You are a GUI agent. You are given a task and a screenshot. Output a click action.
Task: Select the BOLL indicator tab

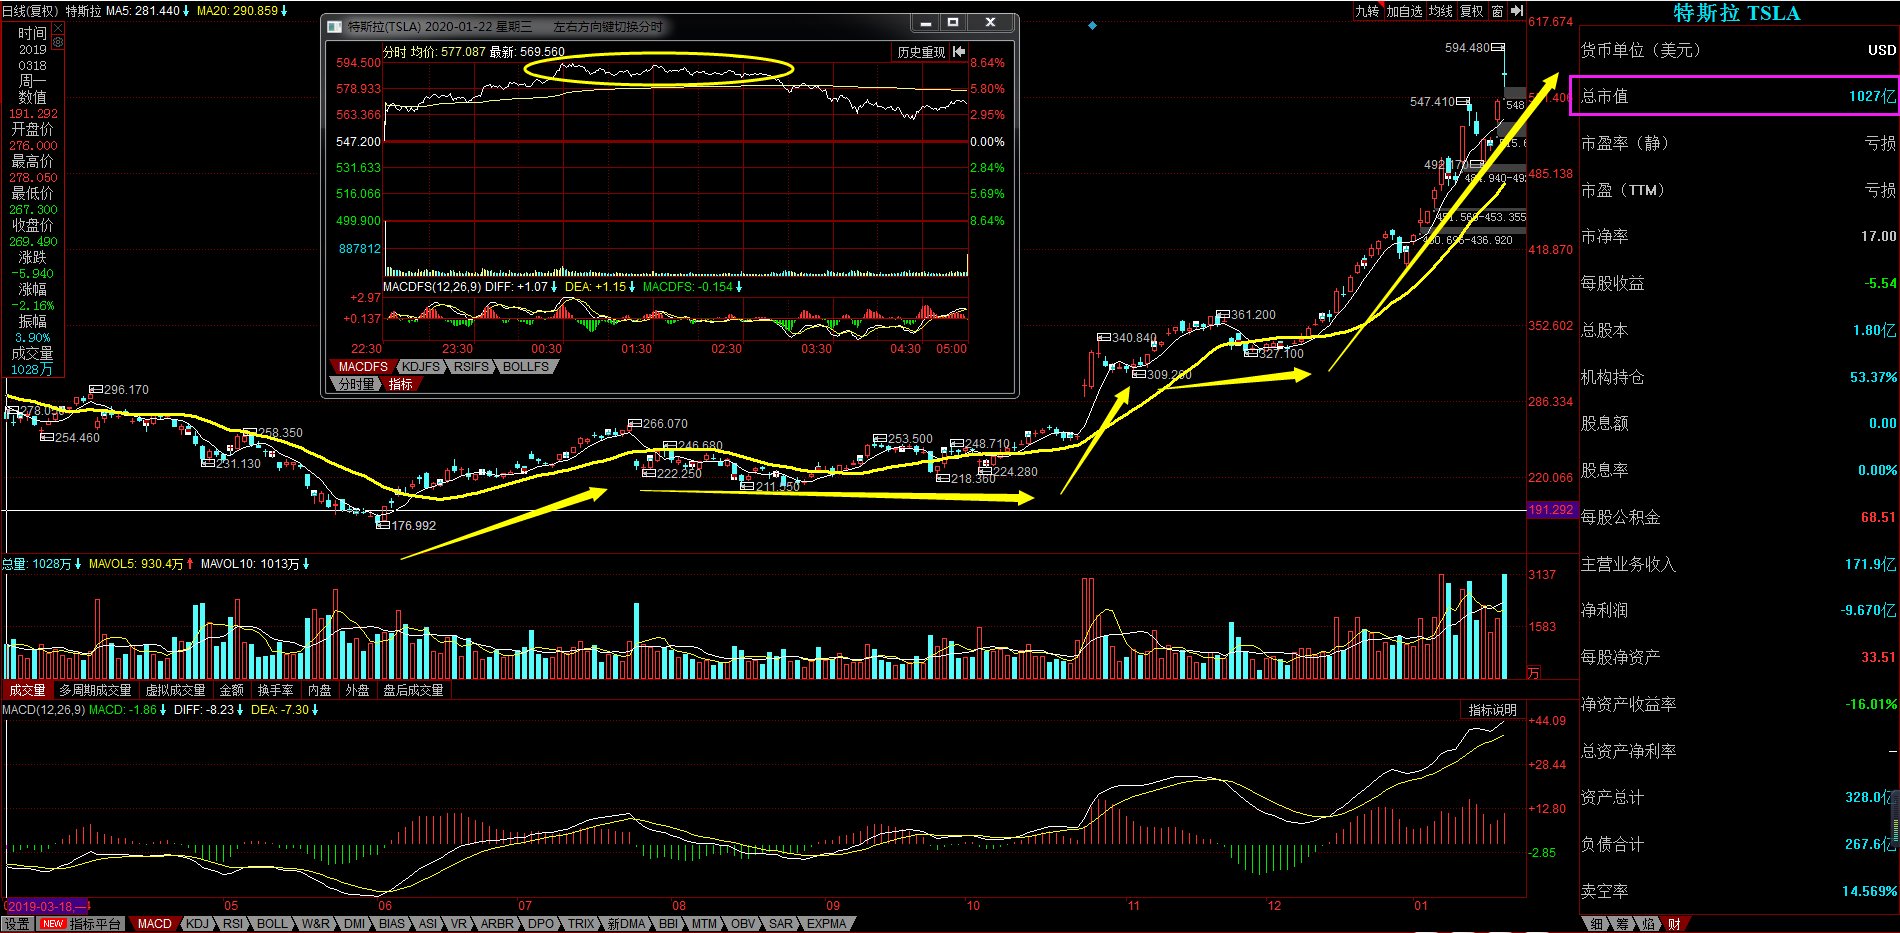coord(272,924)
